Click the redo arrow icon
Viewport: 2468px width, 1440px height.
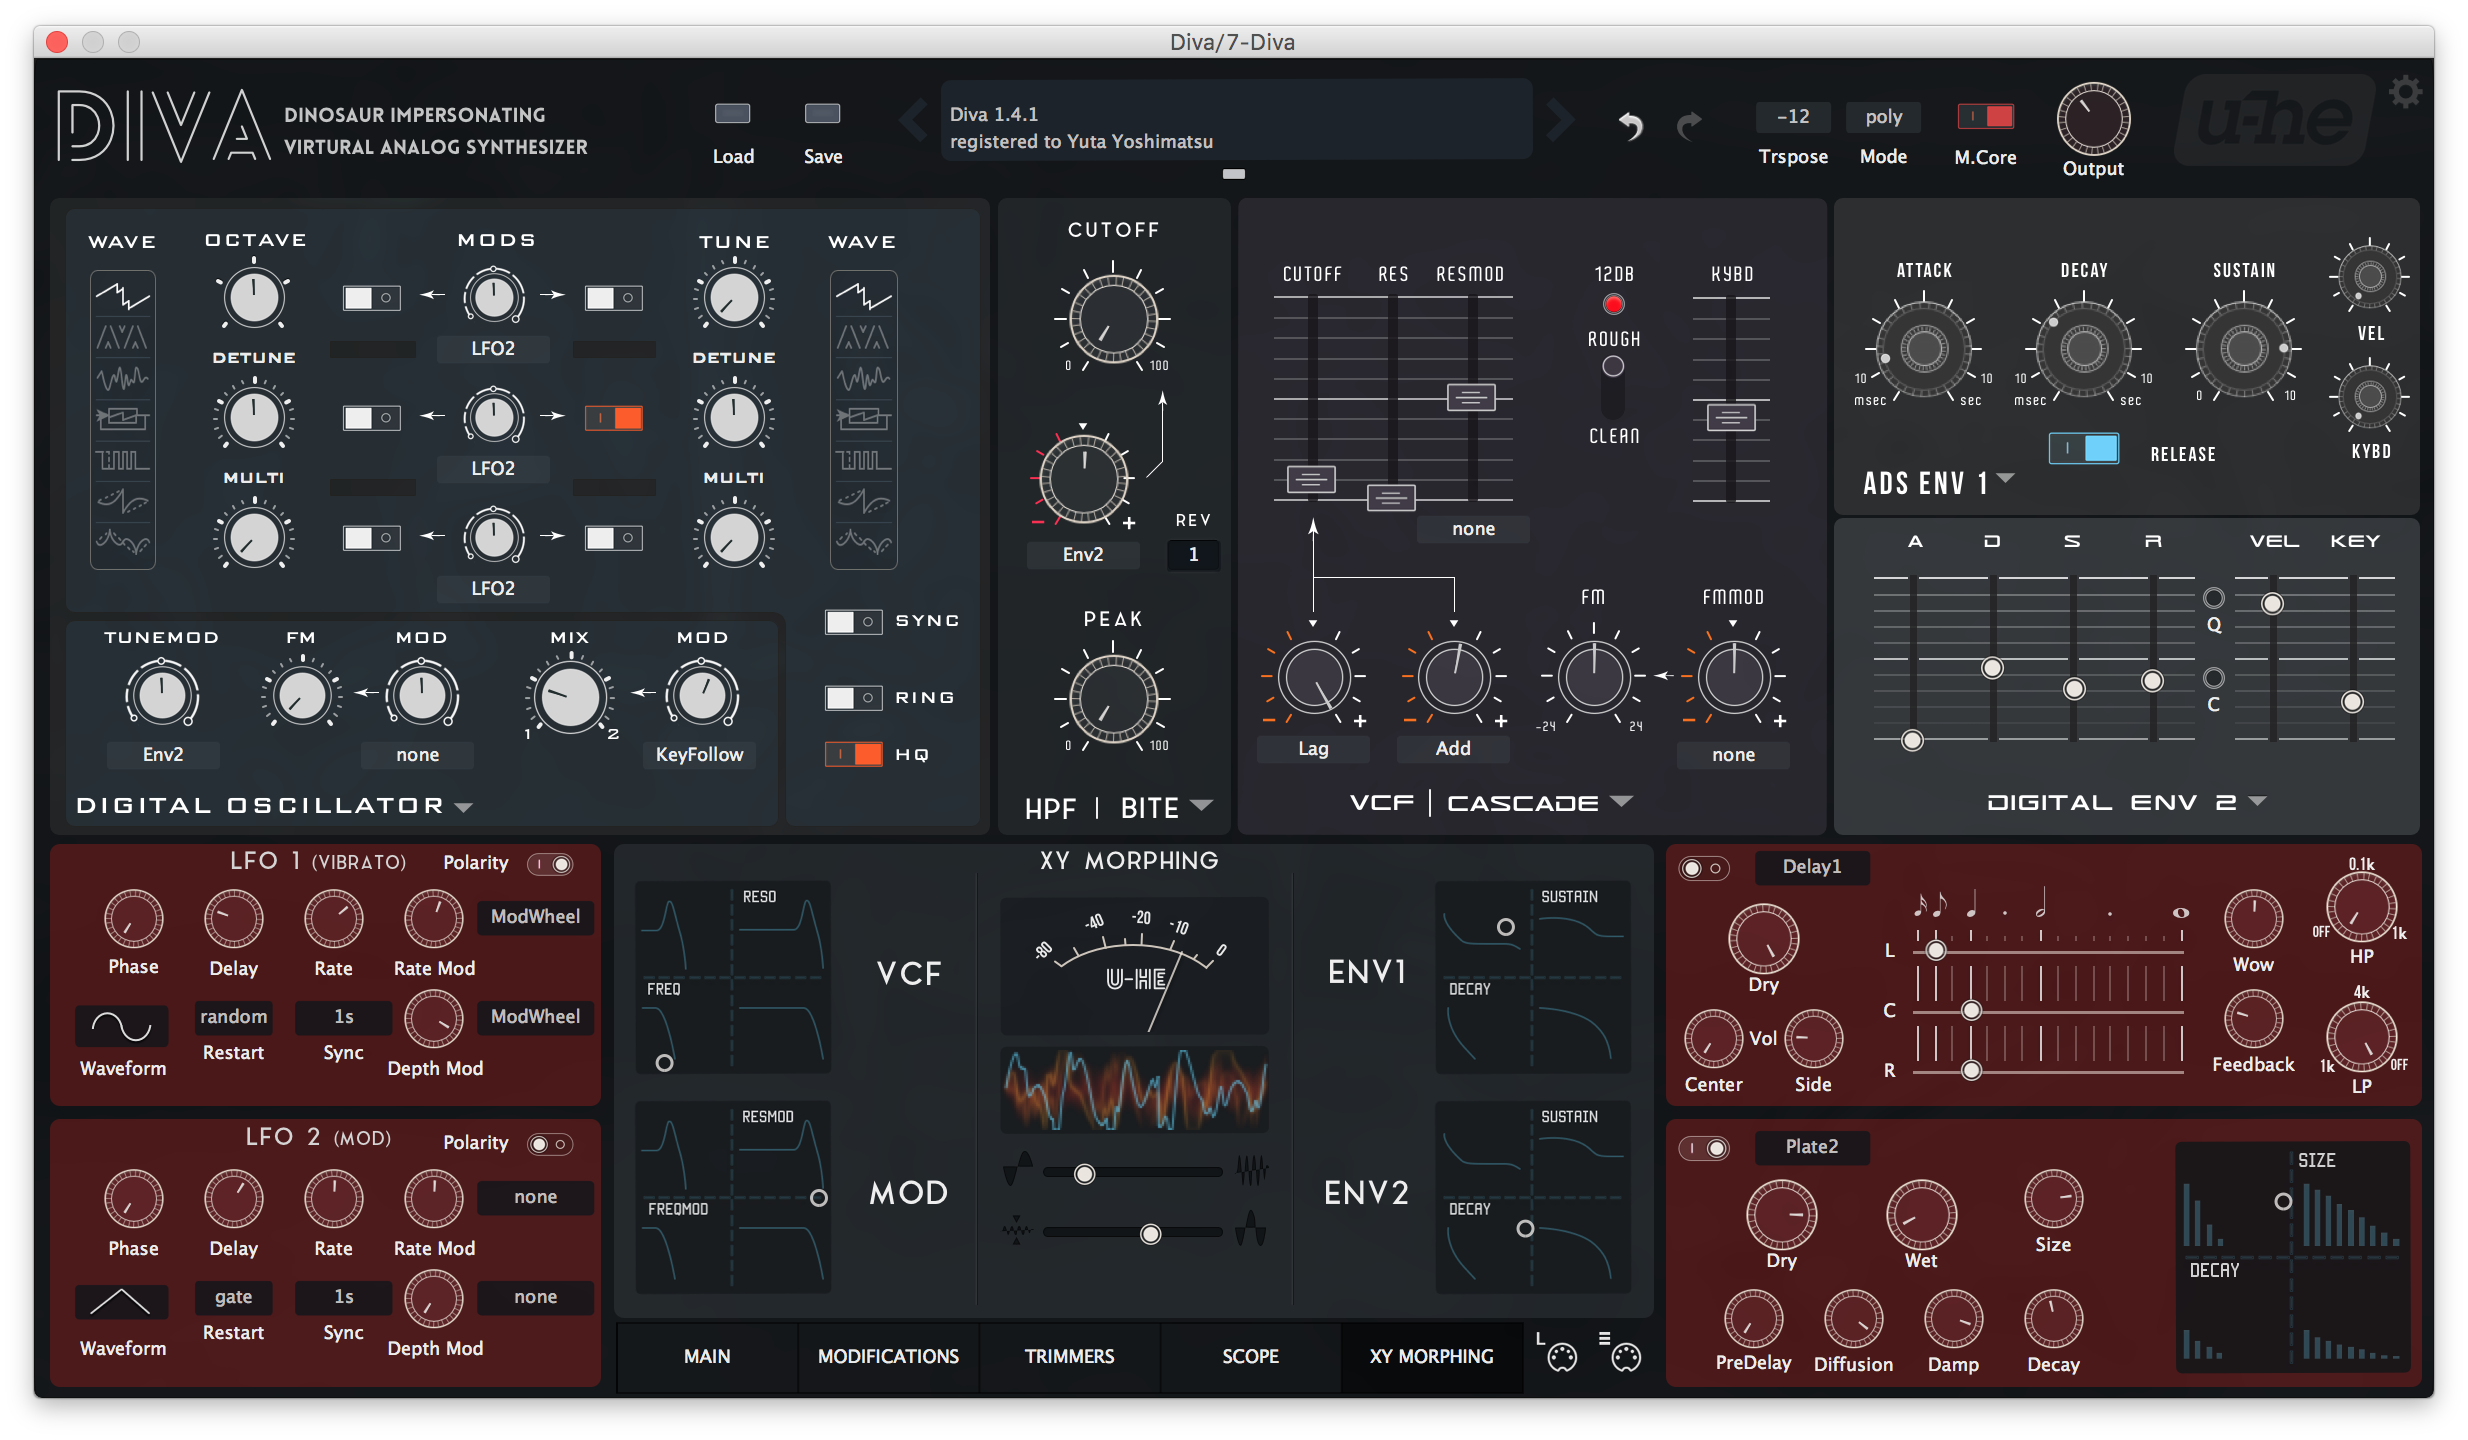1689,125
